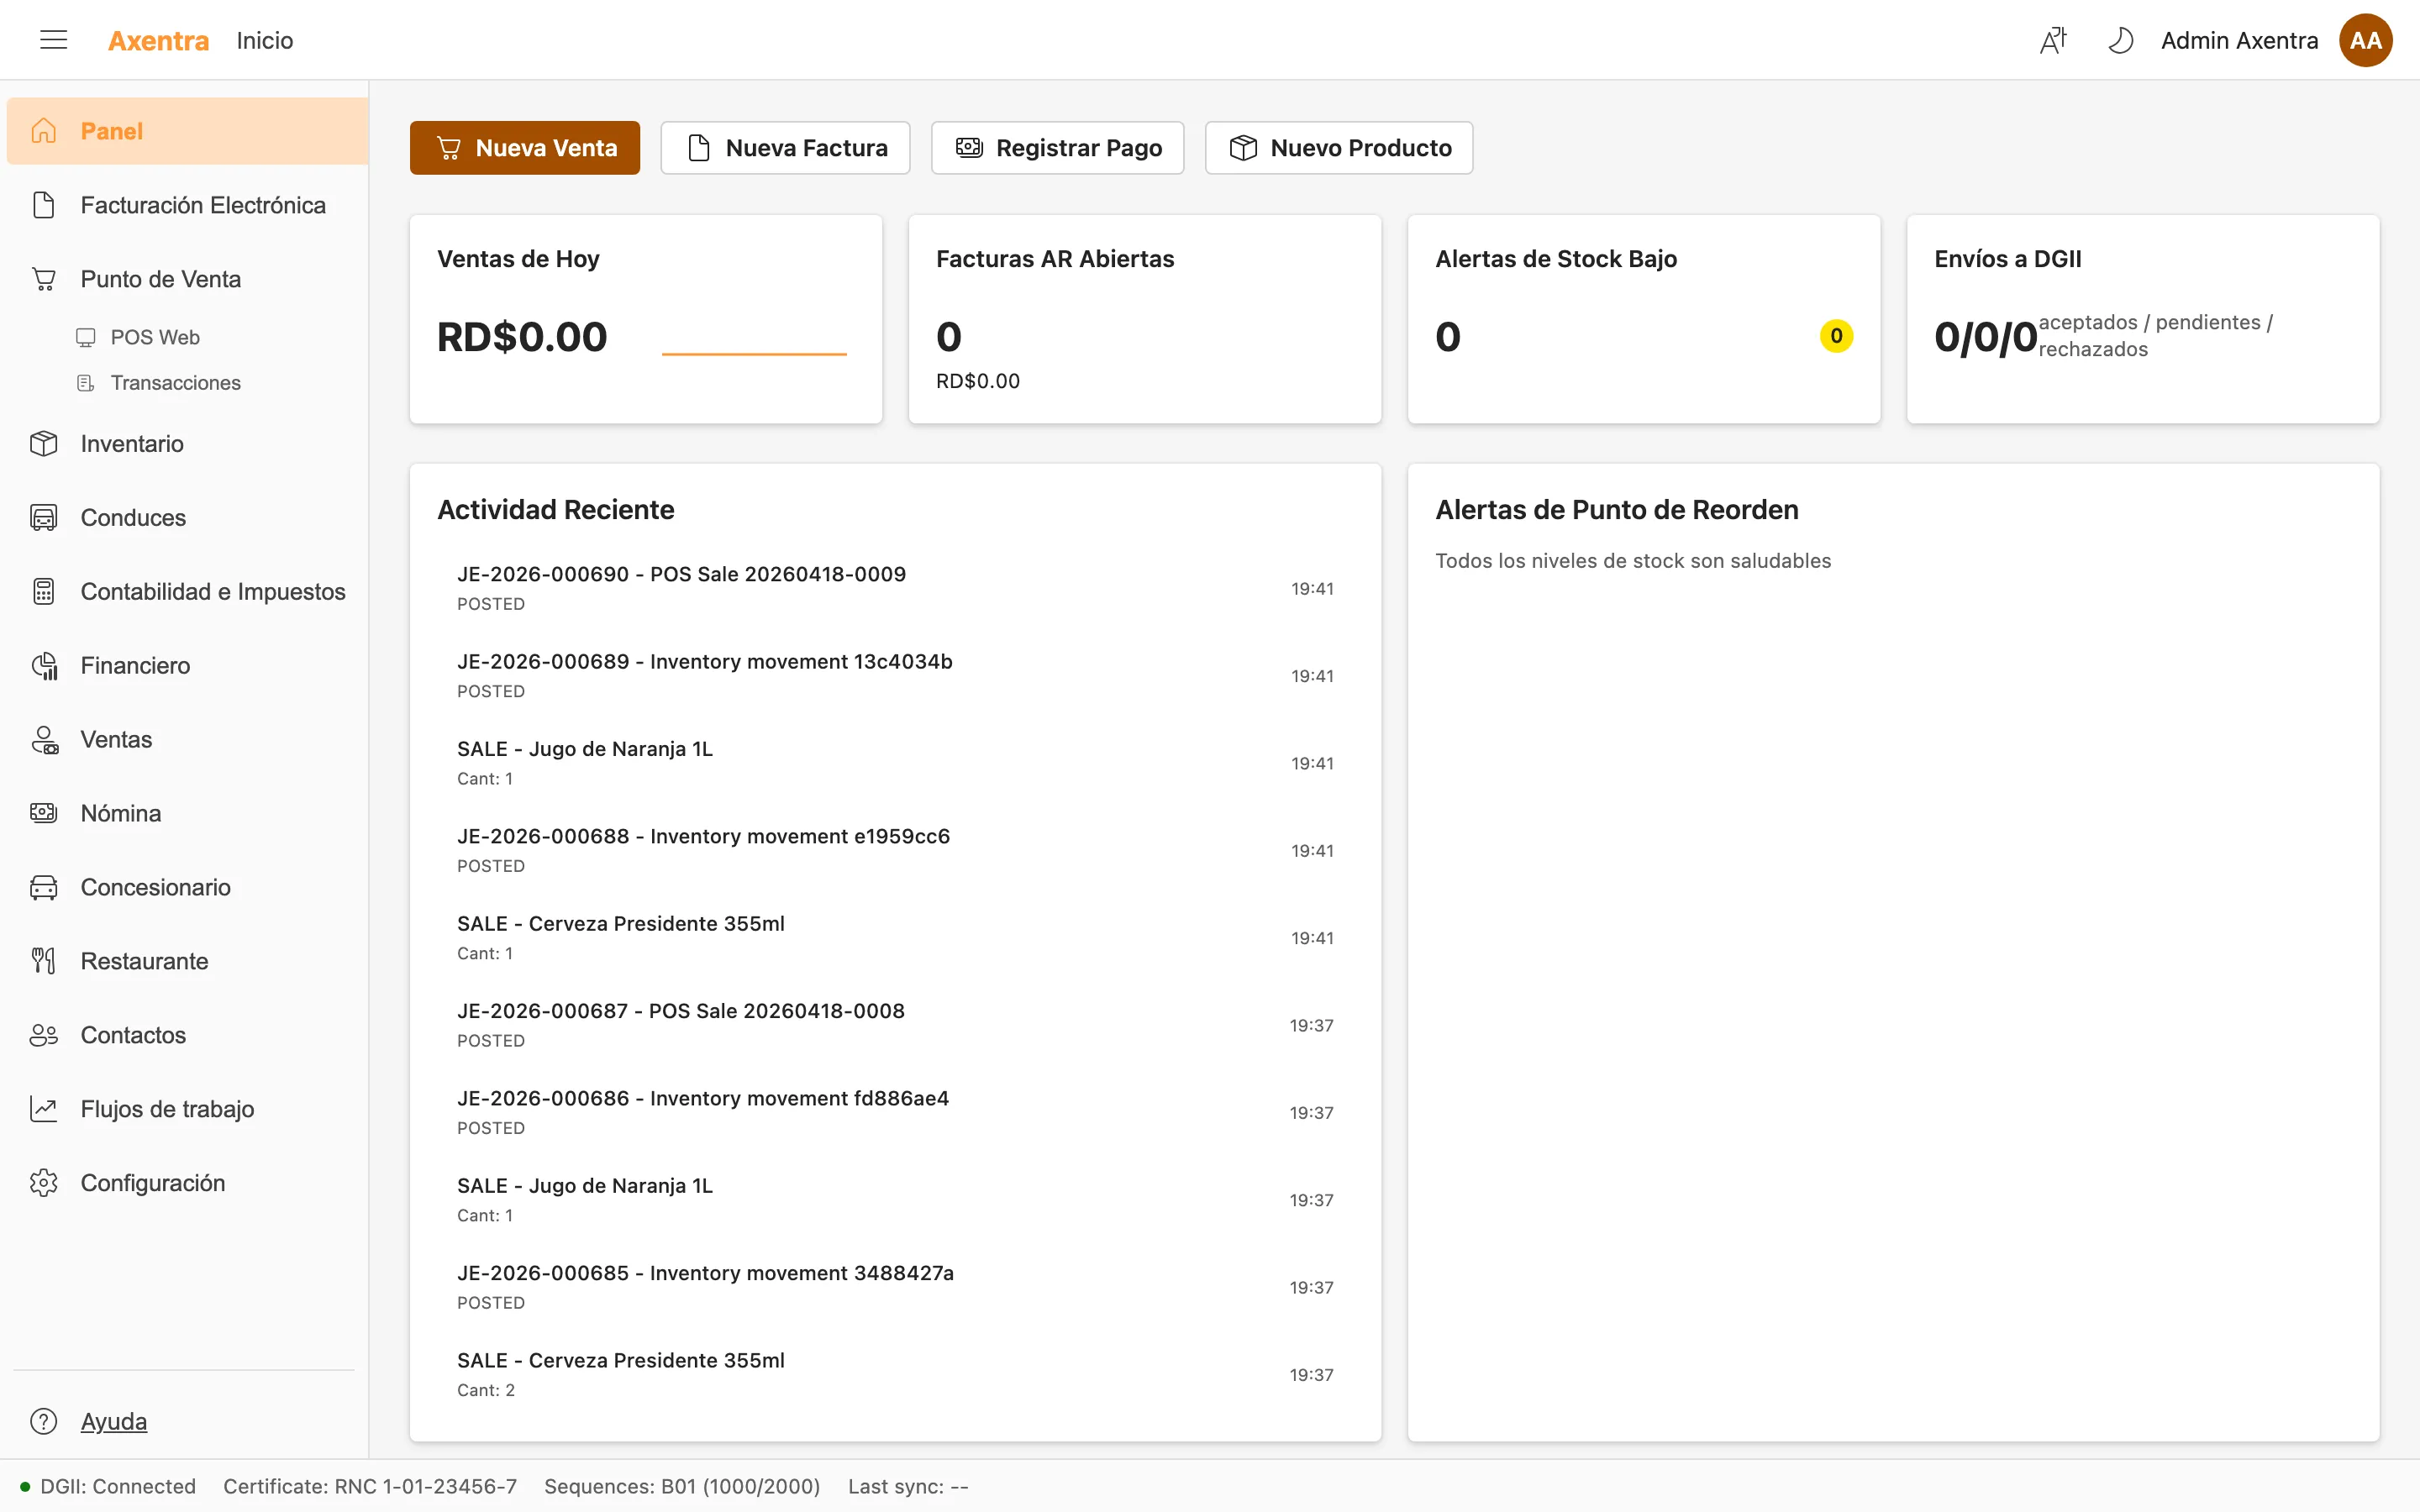Viewport: 2420px width, 1512px height.
Task: Switch to Facturación Electrónica section
Action: 203,204
